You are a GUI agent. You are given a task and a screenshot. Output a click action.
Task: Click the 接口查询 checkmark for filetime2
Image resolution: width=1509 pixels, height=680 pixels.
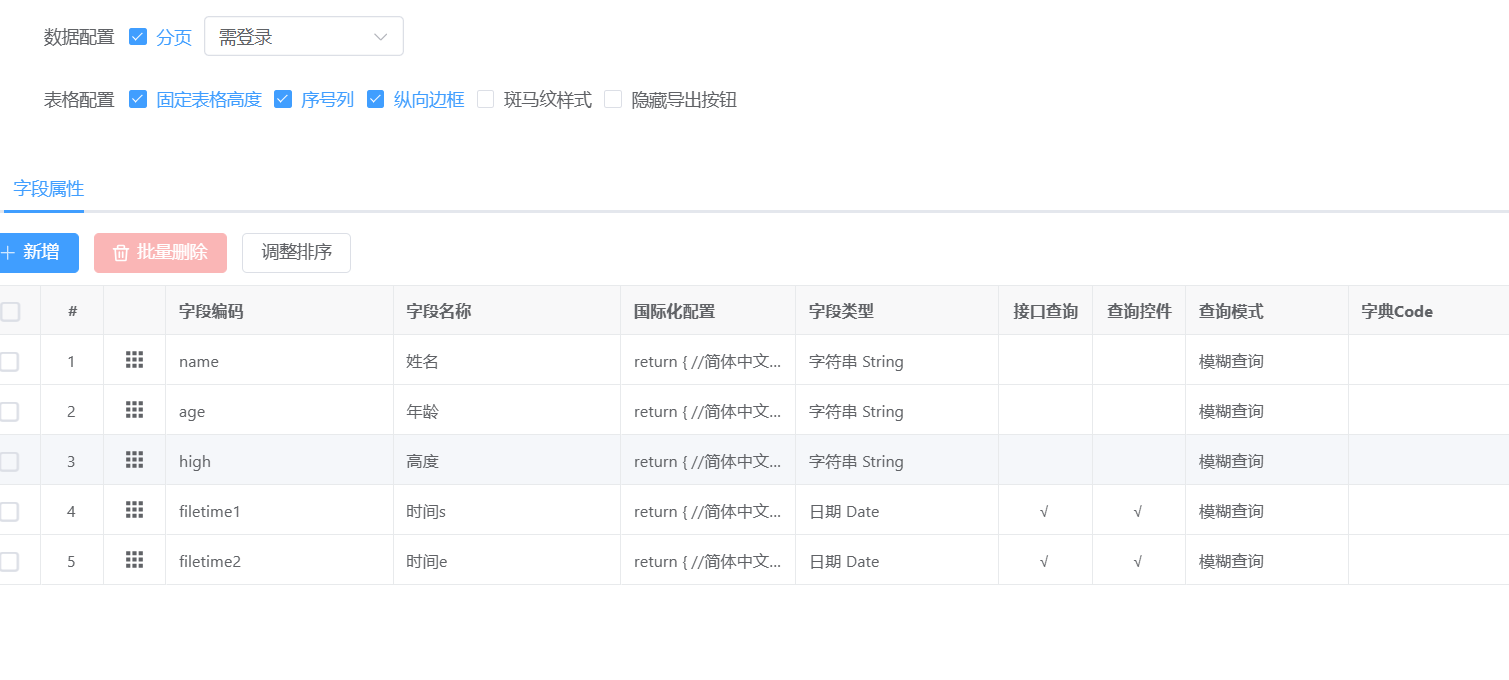pyautogui.click(x=1044, y=562)
